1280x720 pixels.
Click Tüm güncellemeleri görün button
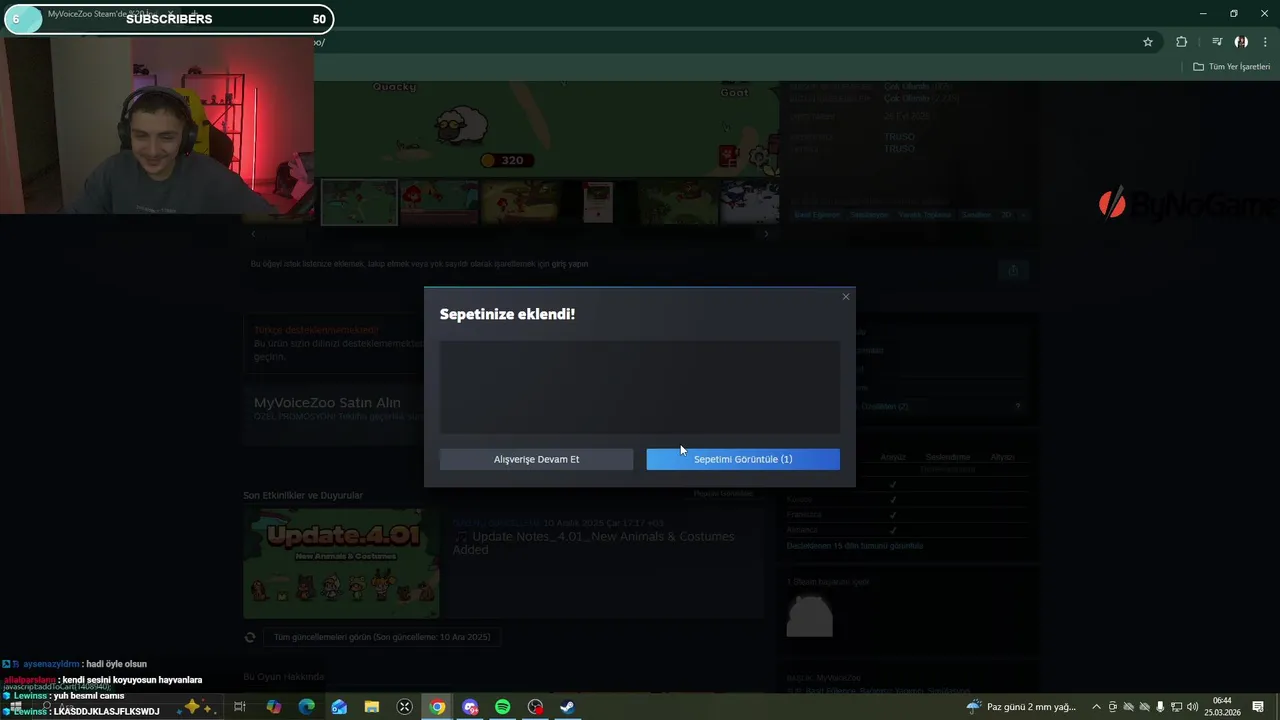point(382,637)
